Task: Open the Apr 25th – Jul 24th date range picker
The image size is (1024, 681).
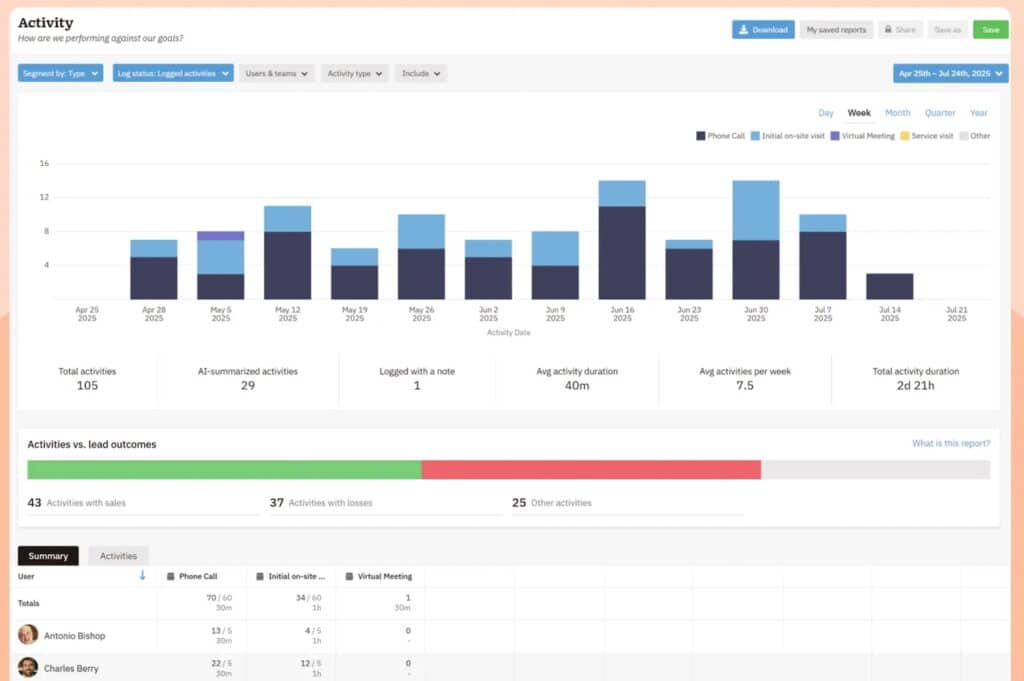Action: 950,73
